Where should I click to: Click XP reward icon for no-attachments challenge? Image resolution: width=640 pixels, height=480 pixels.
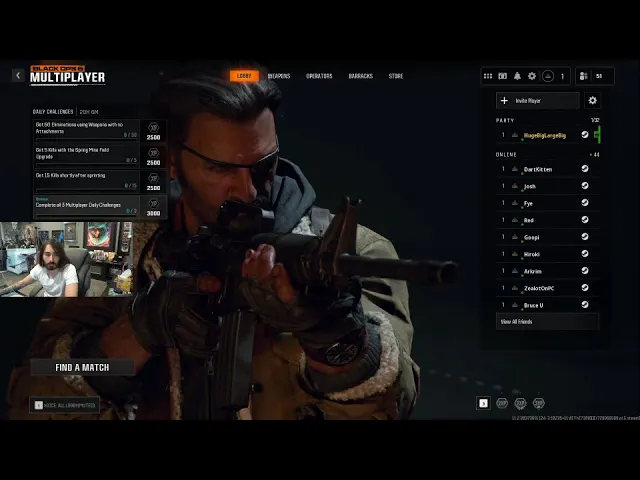pyautogui.click(x=153, y=127)
